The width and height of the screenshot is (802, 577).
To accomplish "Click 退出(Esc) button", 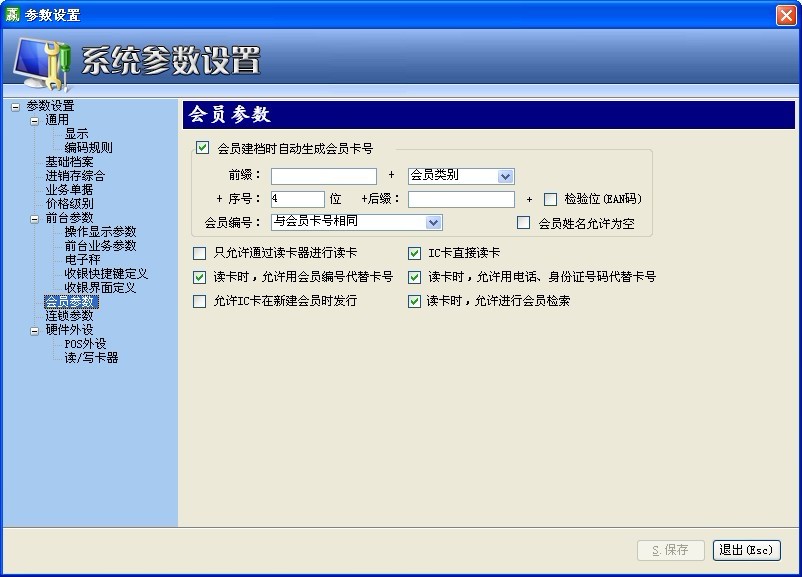I will coord(747,550).
